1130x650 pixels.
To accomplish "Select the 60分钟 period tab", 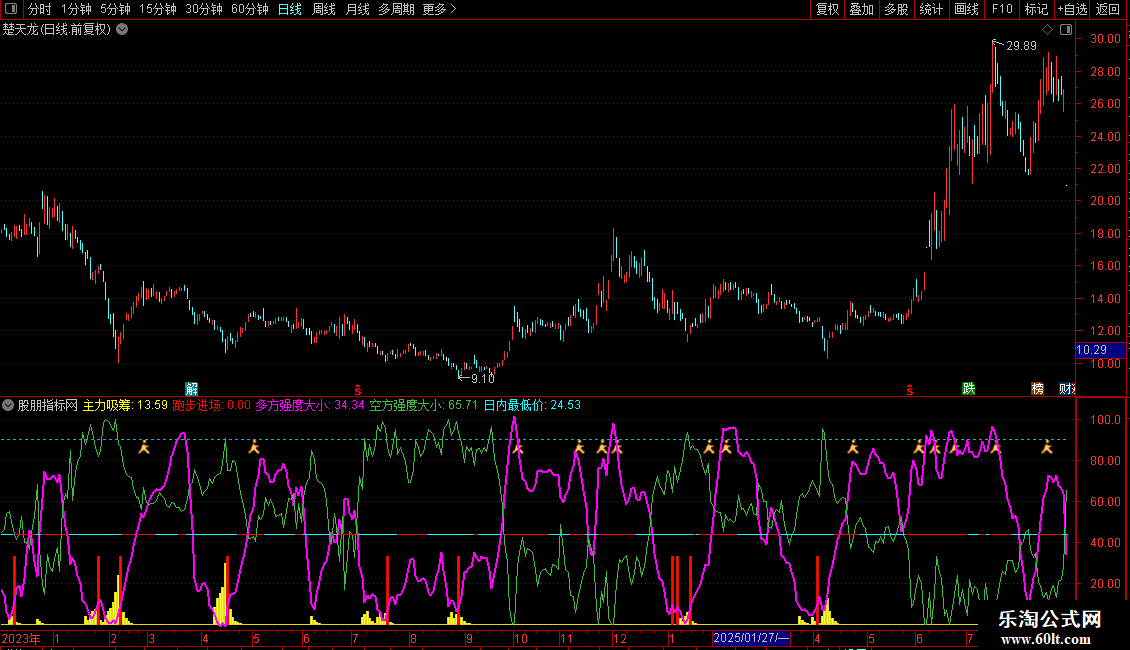I will coord(249,10).
